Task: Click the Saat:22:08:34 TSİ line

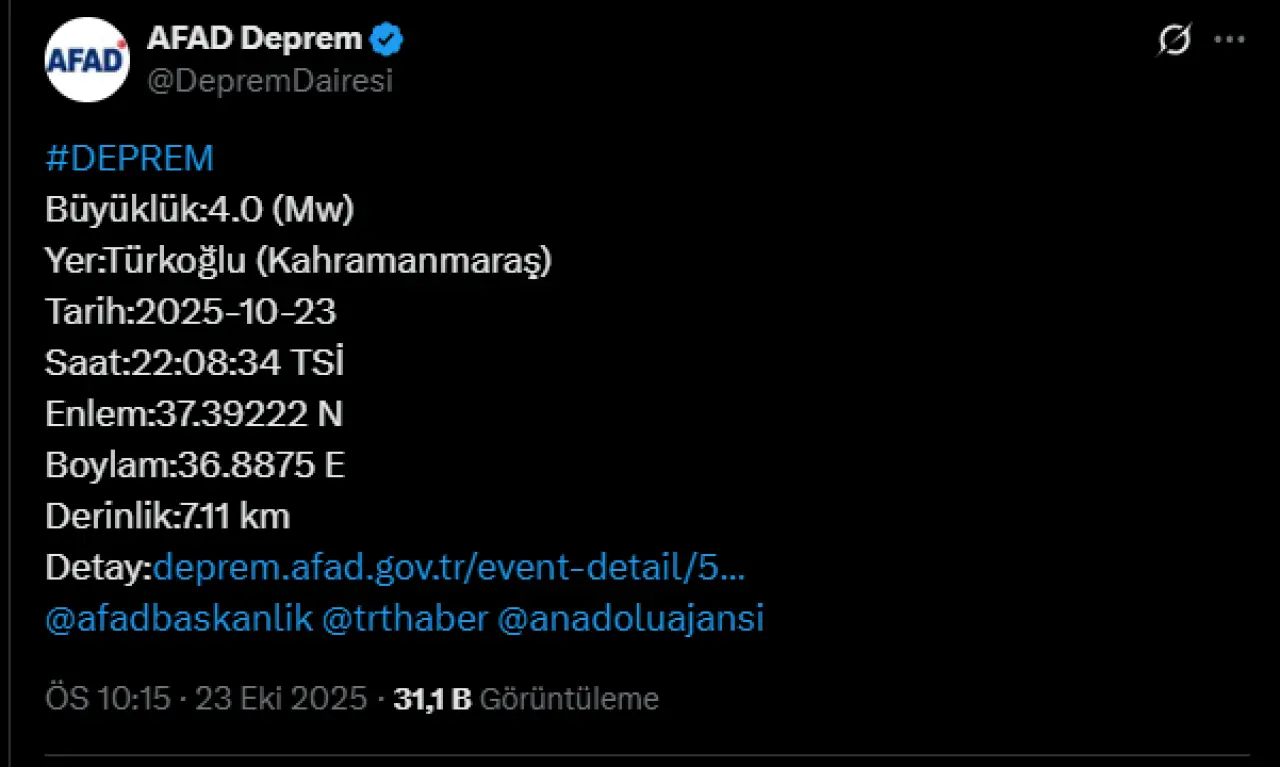Action: coord(194,363)
